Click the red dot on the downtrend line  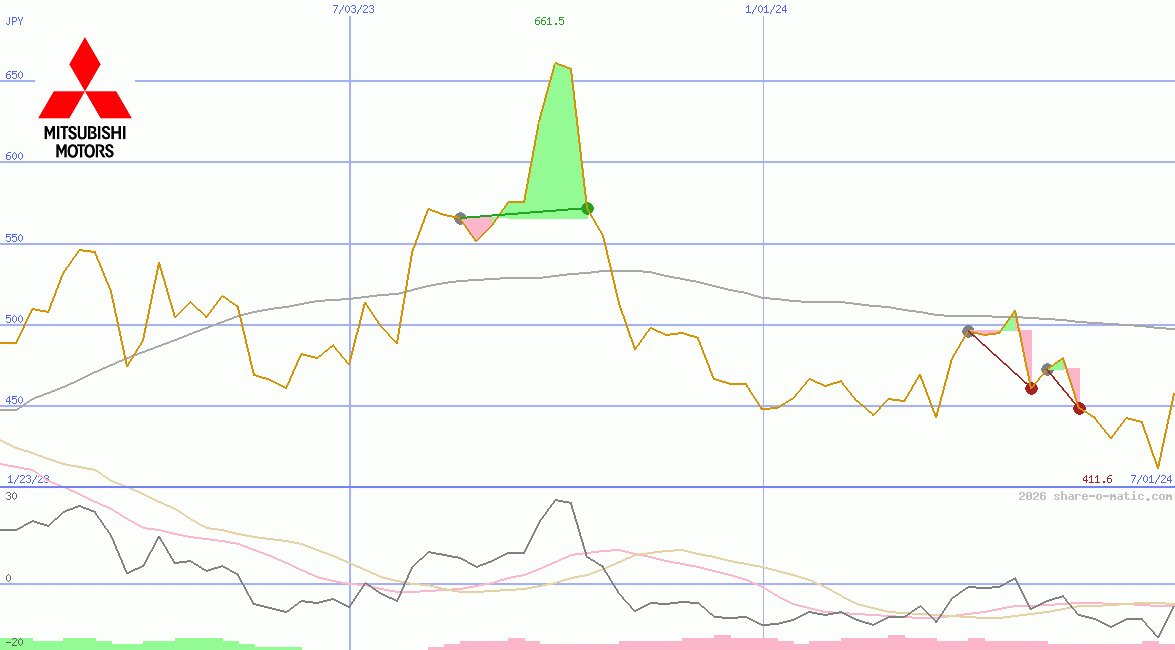[x=1031, y=387]
